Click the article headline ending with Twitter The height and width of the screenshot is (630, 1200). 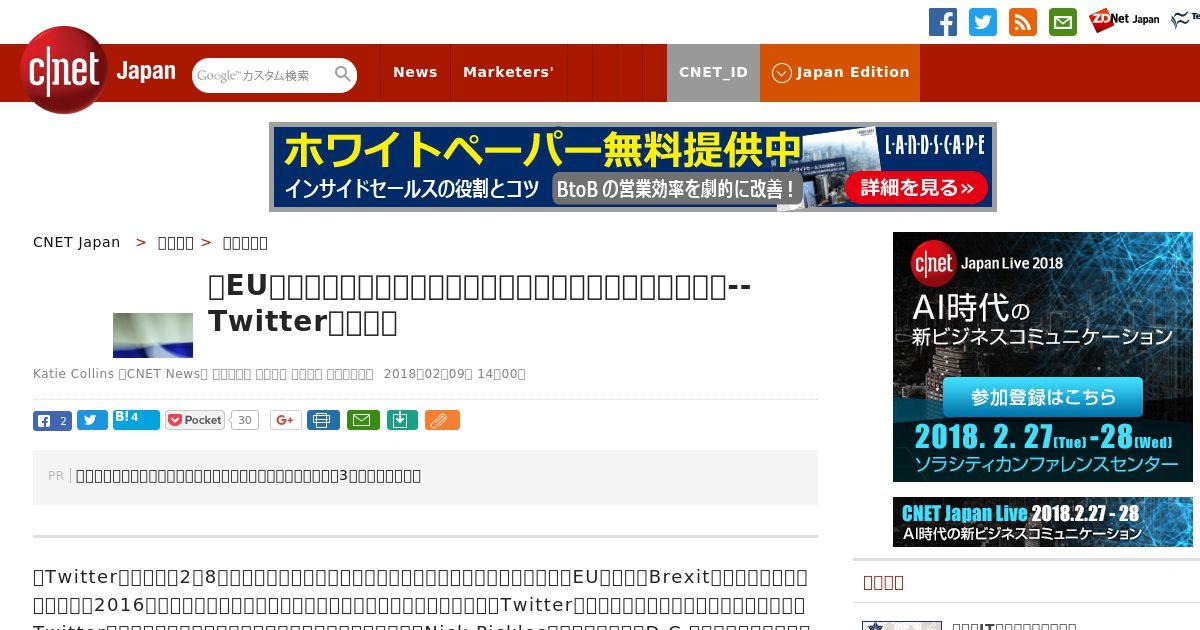click(x=480, y=303)
